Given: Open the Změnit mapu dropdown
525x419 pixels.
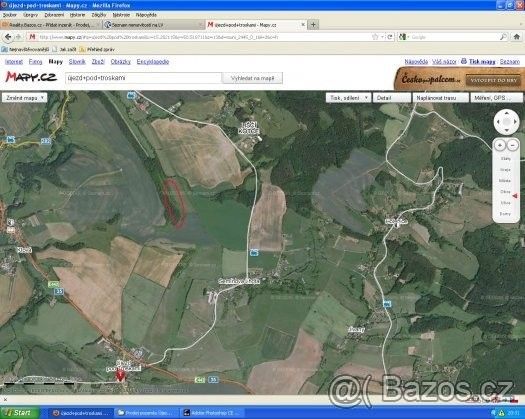Looking at the screenshot, I should tap(24, 98).
